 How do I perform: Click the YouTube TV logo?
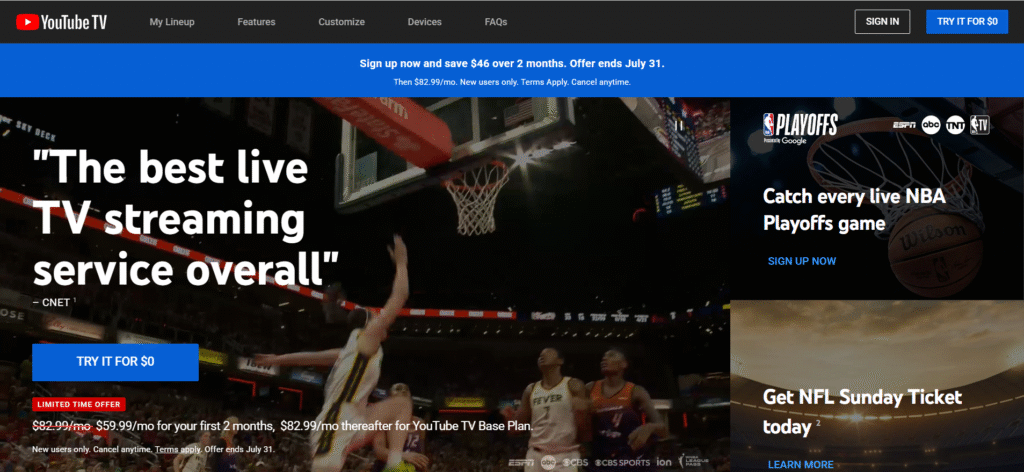pos(61,22)
